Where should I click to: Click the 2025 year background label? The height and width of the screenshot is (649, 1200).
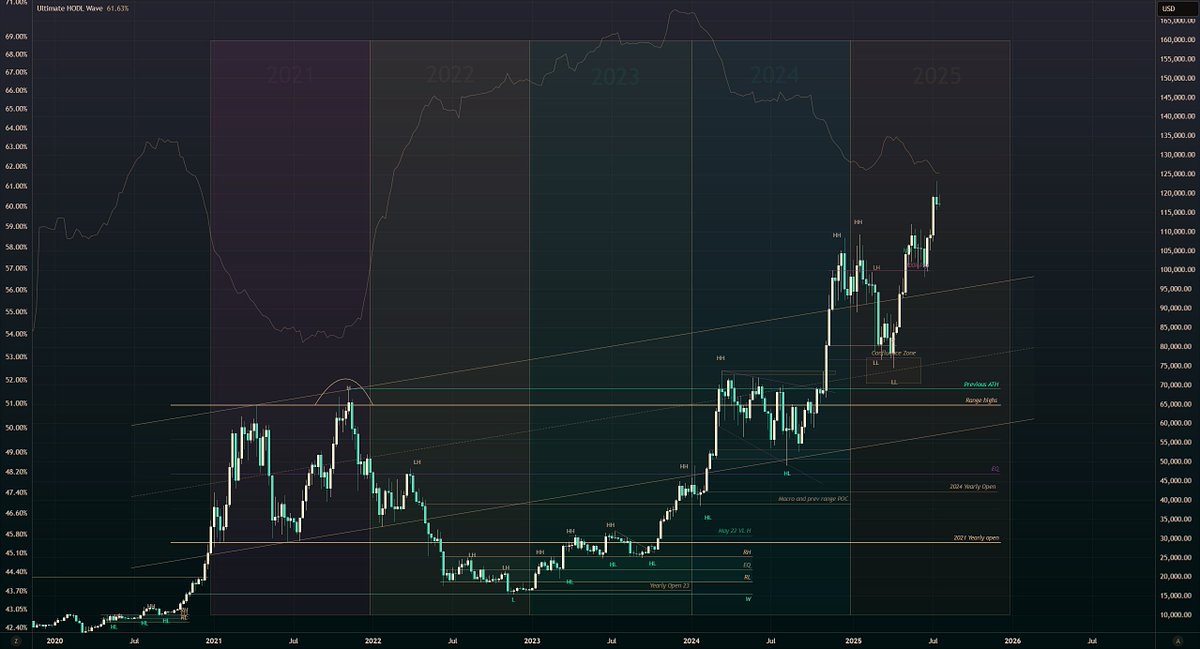tap(937, 76)
